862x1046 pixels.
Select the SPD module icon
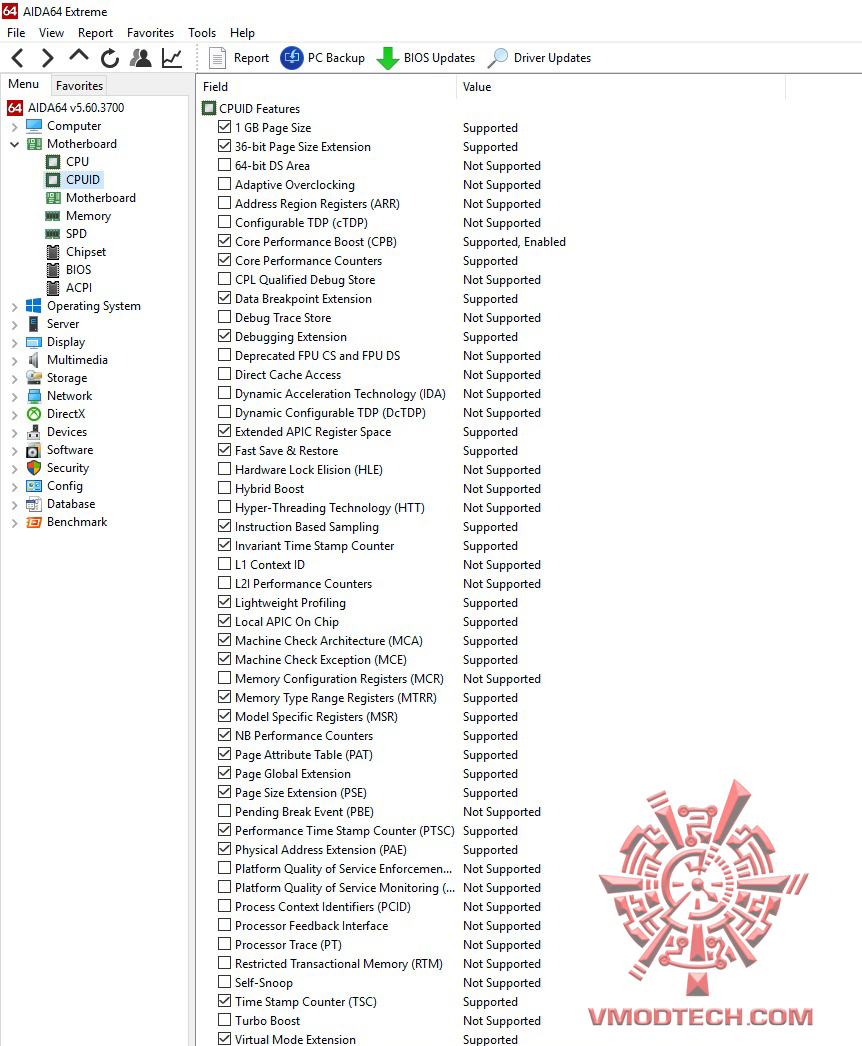pyautogui.click(x=53, y=233)
